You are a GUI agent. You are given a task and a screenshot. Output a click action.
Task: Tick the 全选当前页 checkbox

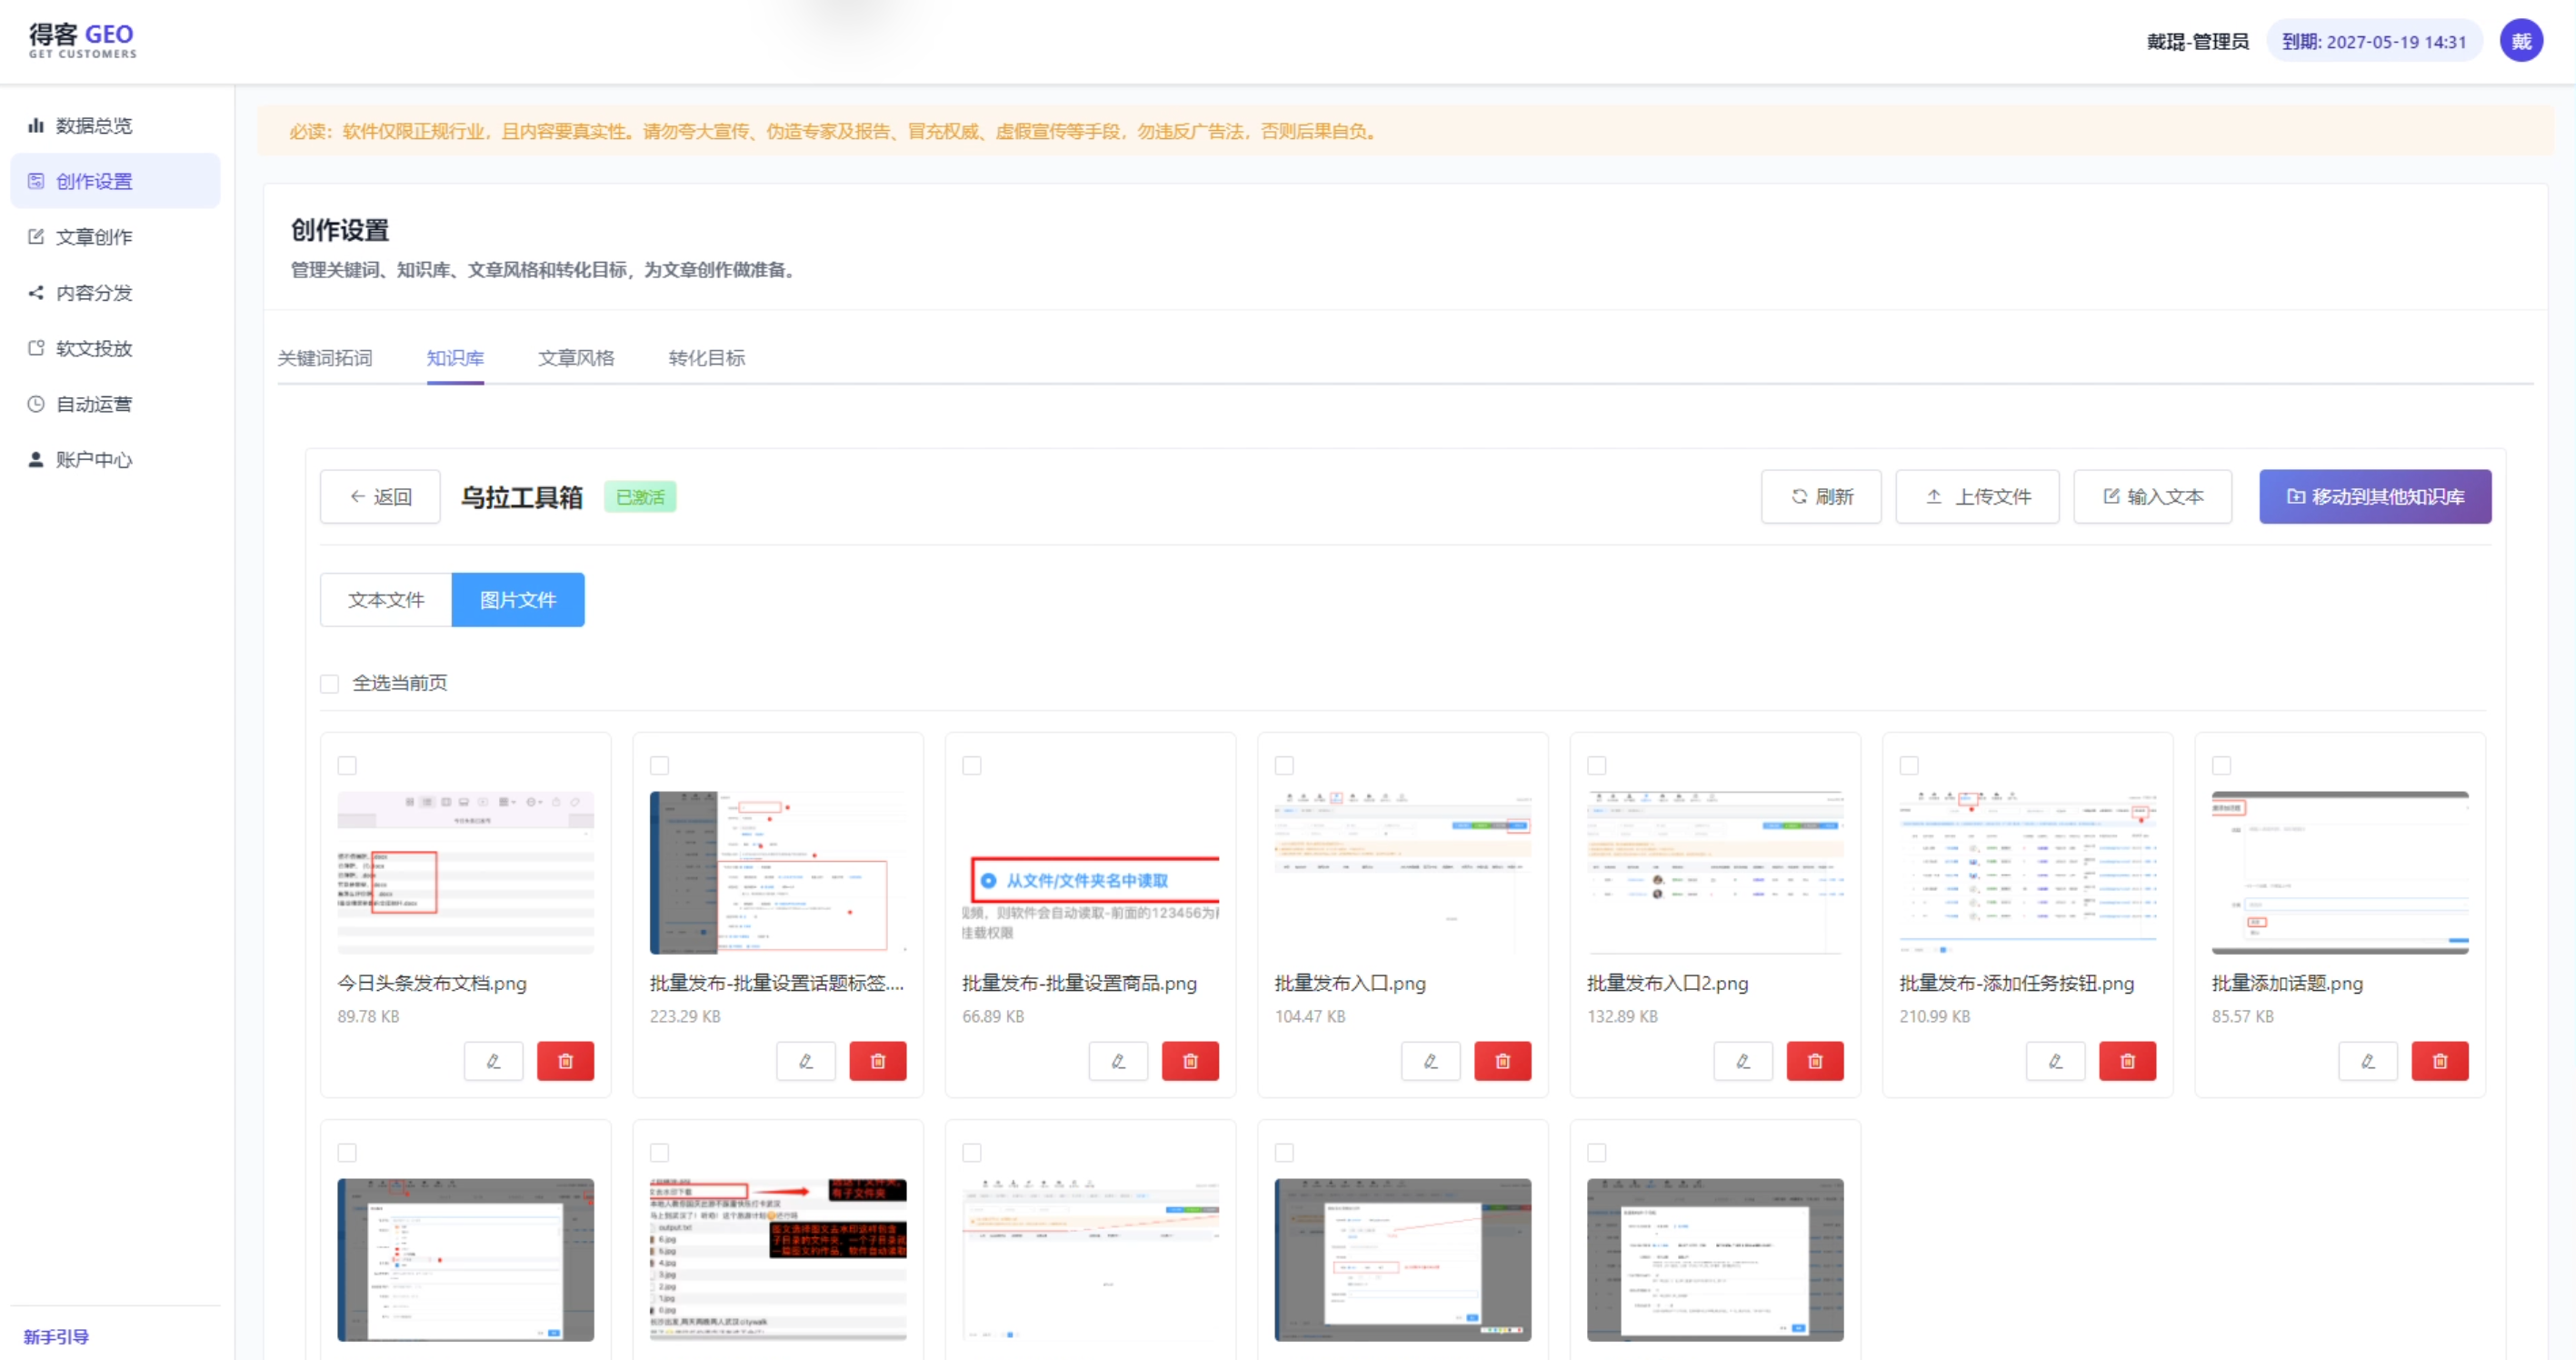[x=329, y=684]
